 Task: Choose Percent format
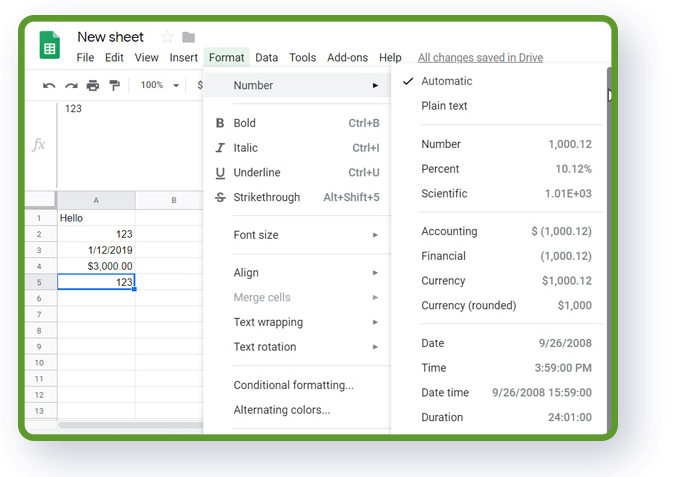point(499,169)
